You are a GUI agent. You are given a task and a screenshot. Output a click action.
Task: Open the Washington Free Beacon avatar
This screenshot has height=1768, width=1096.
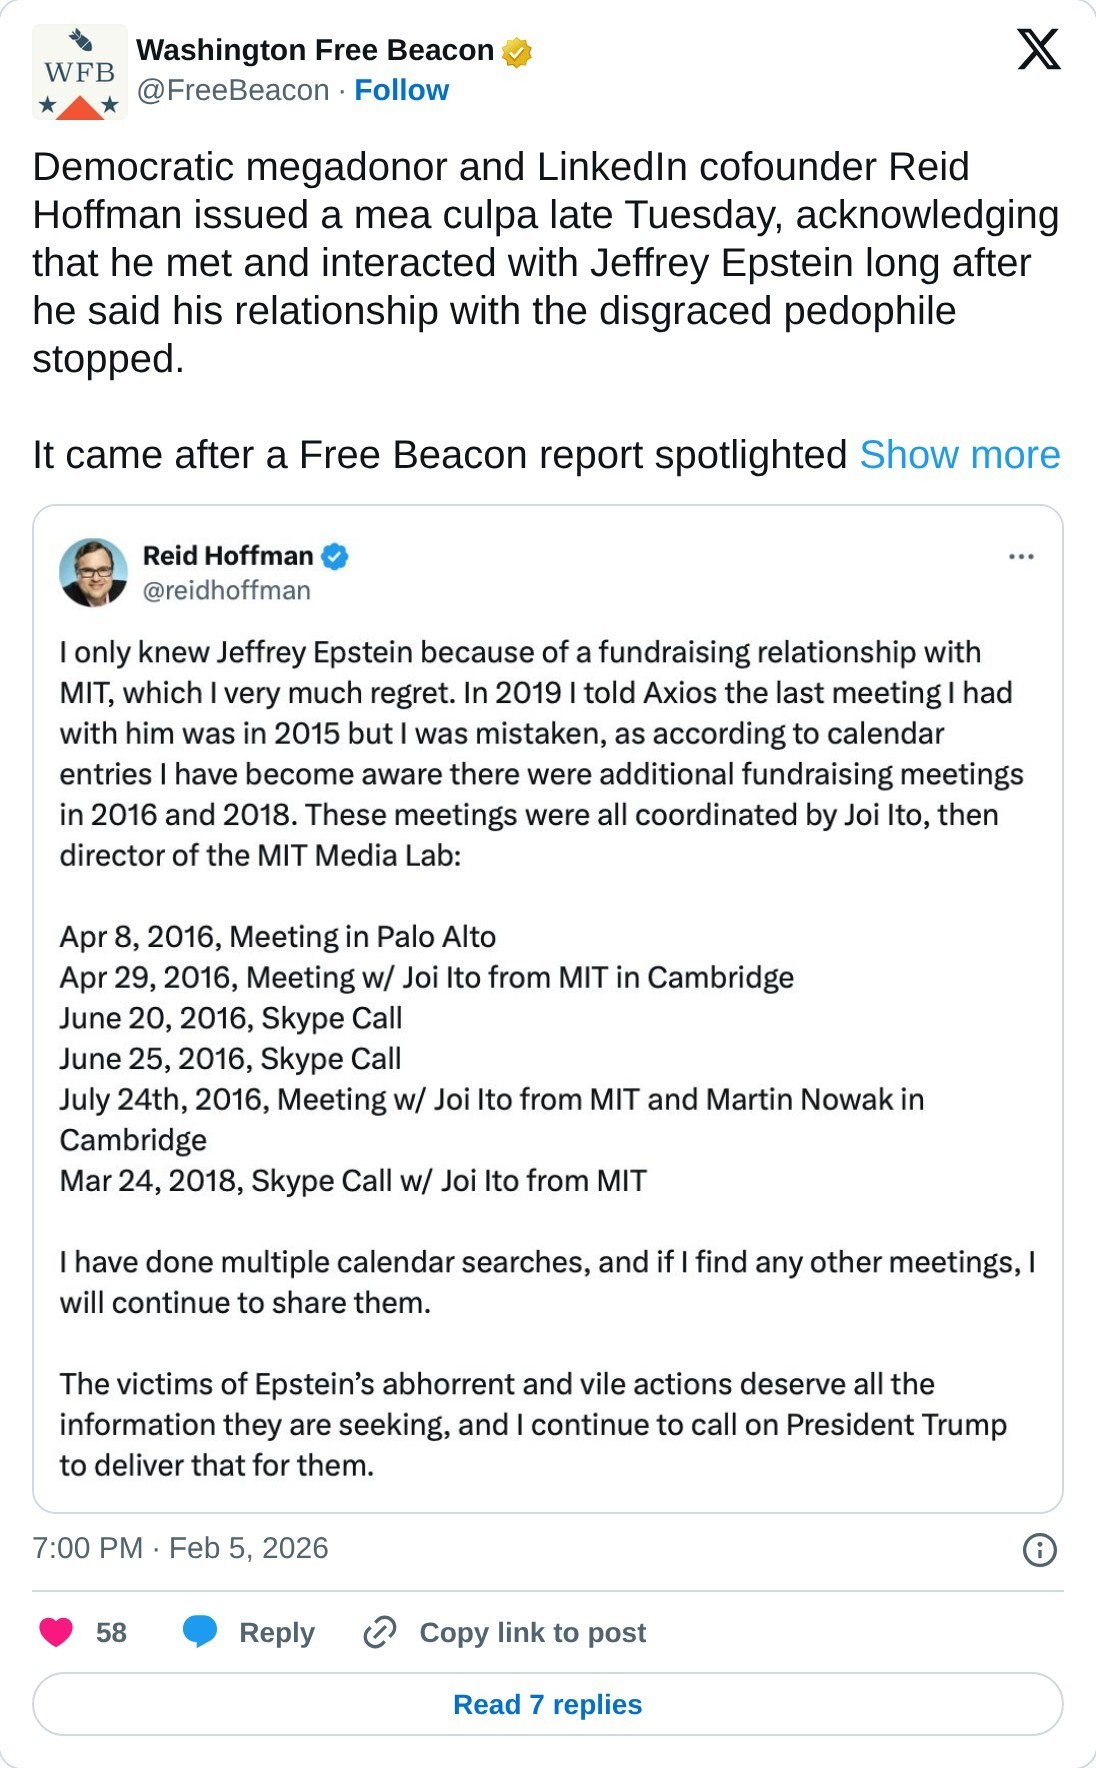pos(80,72)
